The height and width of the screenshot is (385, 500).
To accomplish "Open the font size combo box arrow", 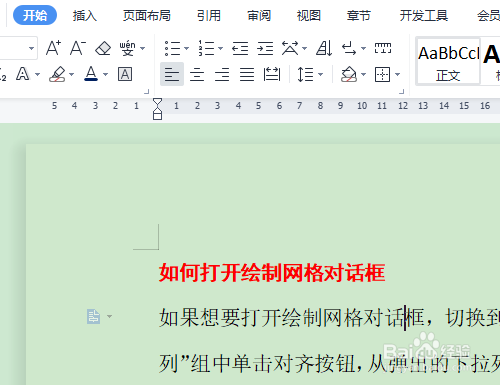I will (31, 48).
